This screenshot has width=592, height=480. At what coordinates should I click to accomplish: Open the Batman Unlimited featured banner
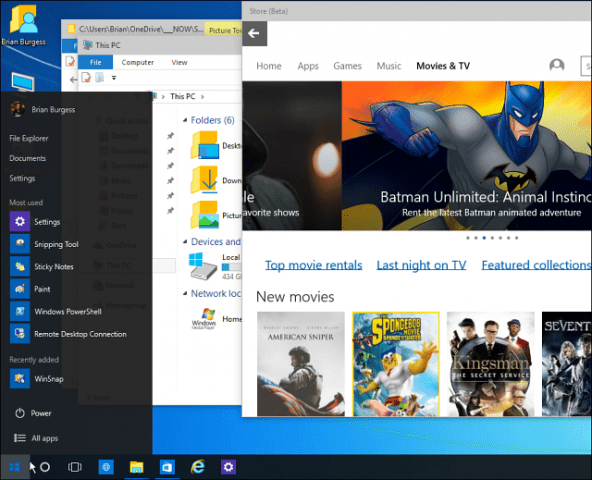point(467,156)
